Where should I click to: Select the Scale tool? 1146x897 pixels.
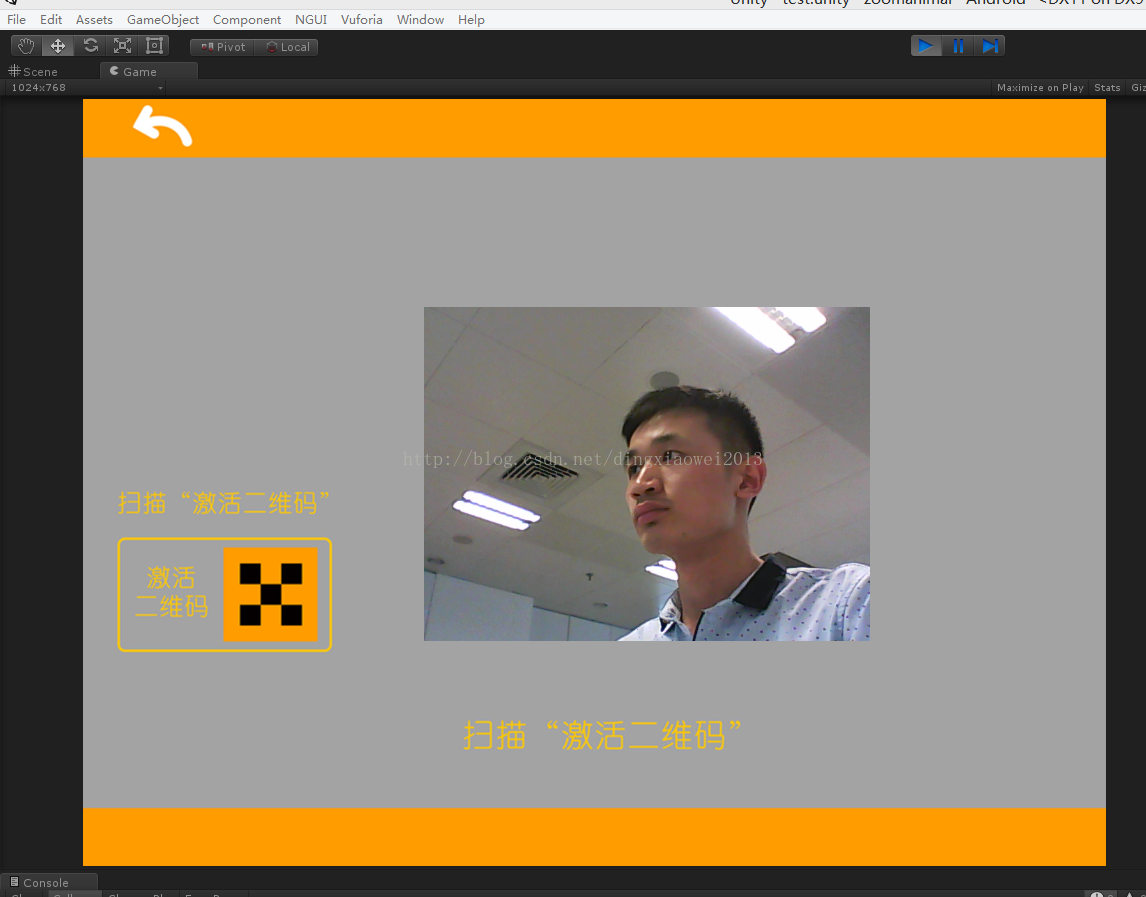[122, 46]
